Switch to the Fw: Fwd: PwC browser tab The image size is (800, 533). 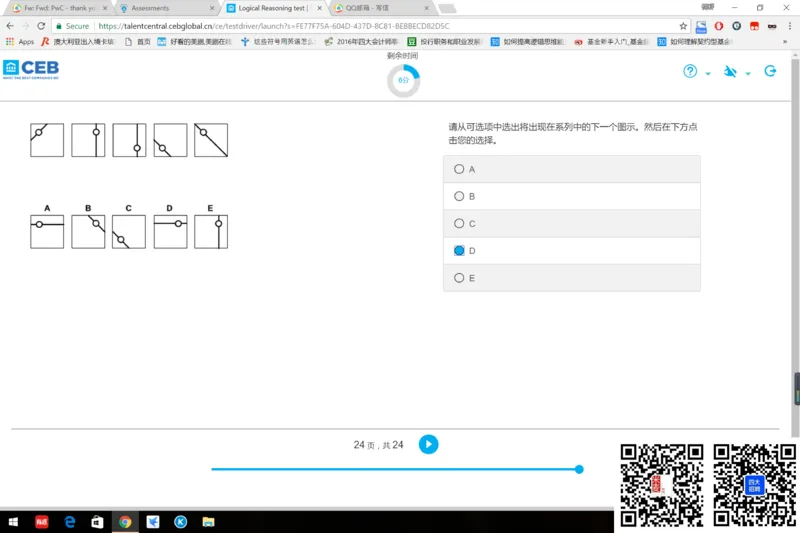(60, 8)
